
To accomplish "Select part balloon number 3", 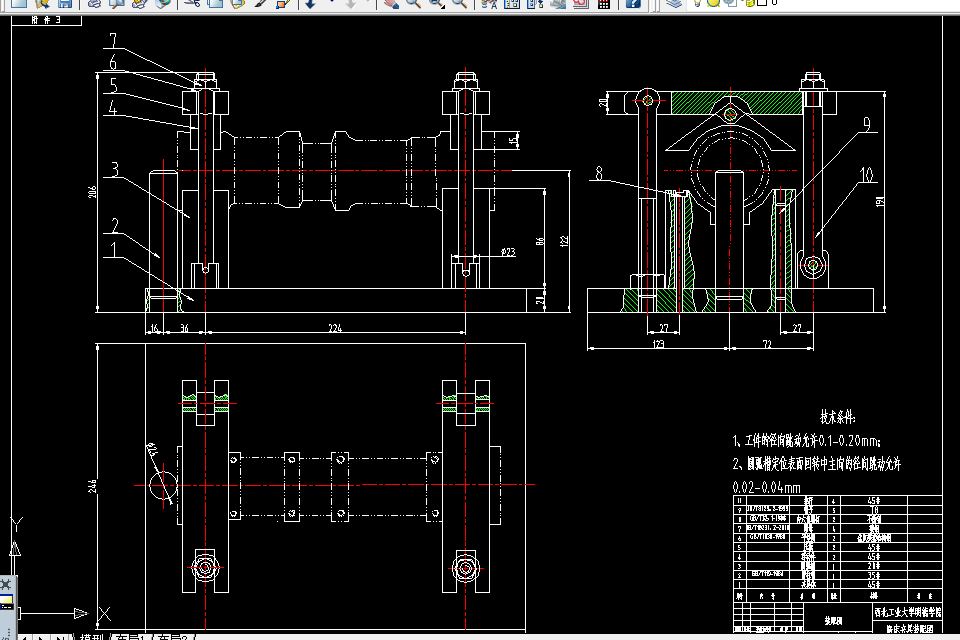I will [x=114, y=169].
